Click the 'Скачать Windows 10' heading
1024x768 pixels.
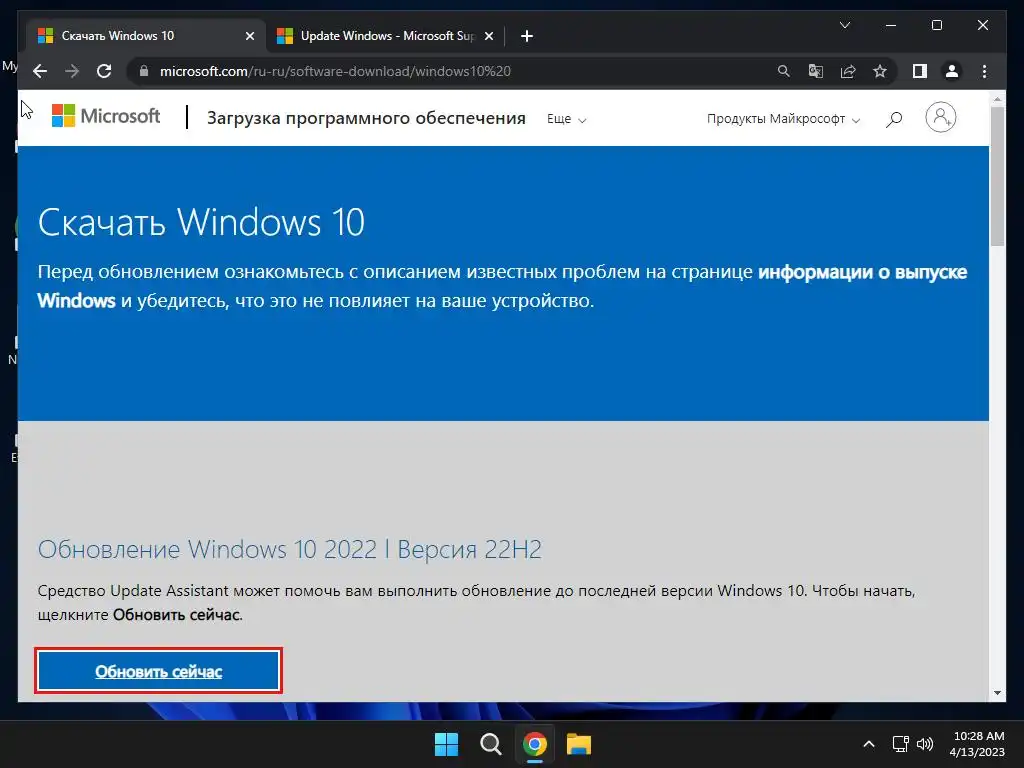[201, 222]
